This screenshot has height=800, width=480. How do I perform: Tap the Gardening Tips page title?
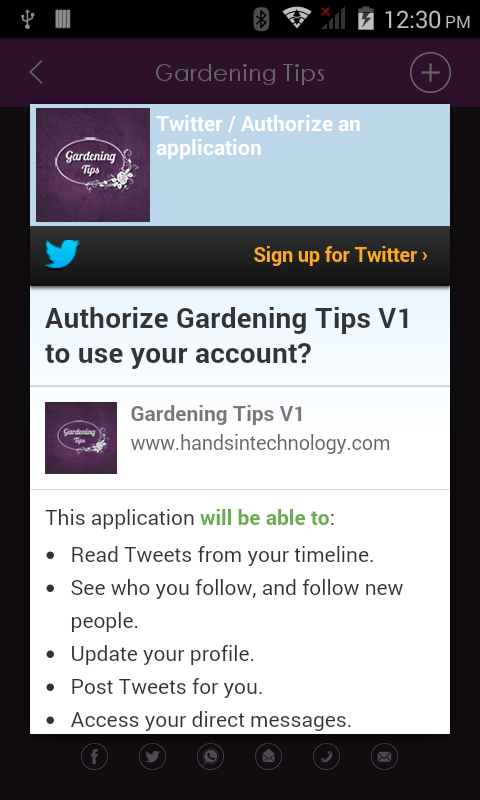coord(240,73)
